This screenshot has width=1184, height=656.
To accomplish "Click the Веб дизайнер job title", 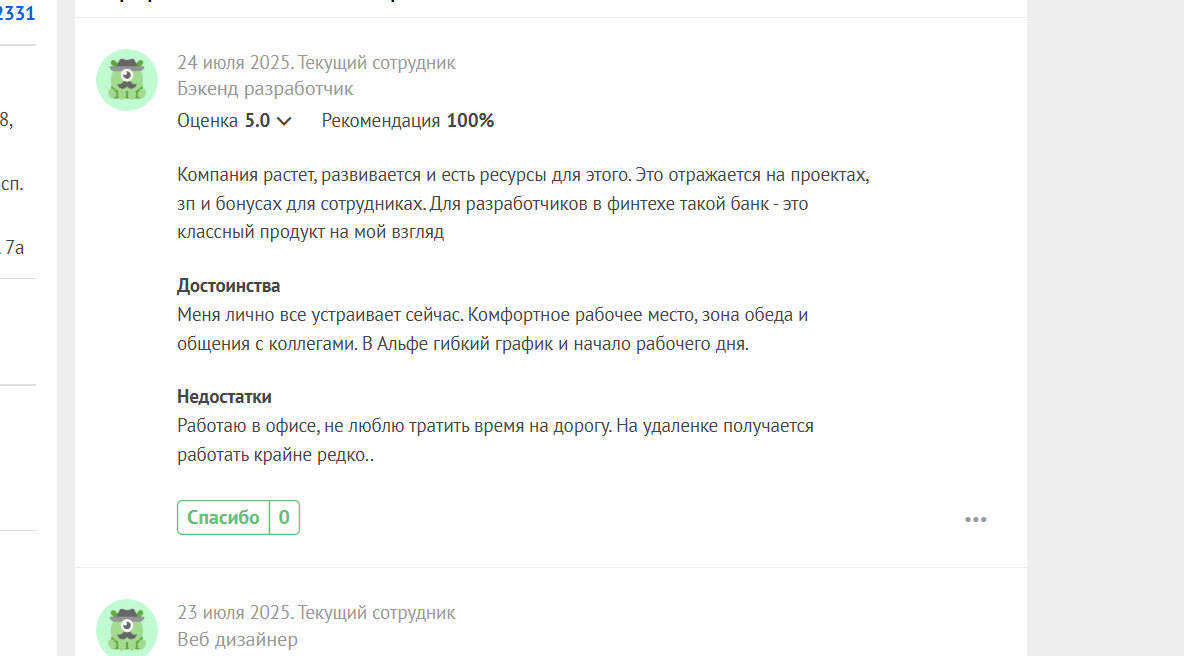I will tap(237, 639).
